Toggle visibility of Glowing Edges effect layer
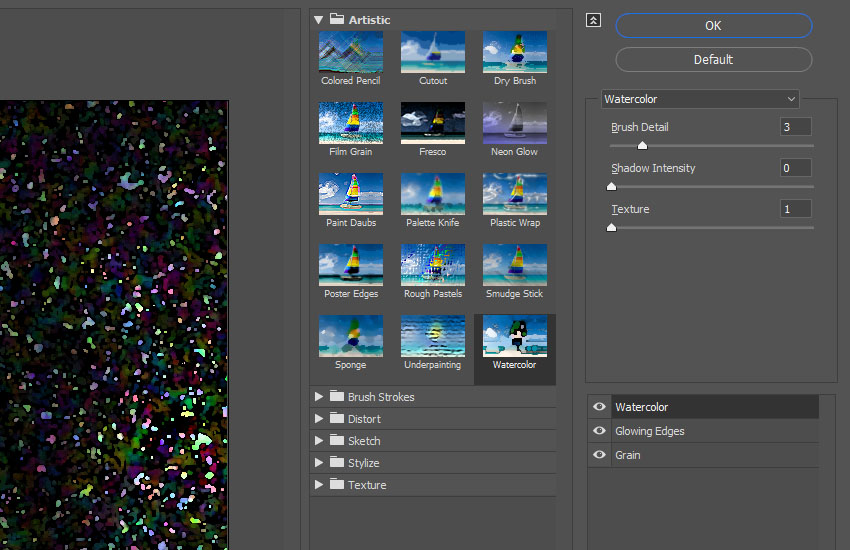850x550 pixels. 599,431
